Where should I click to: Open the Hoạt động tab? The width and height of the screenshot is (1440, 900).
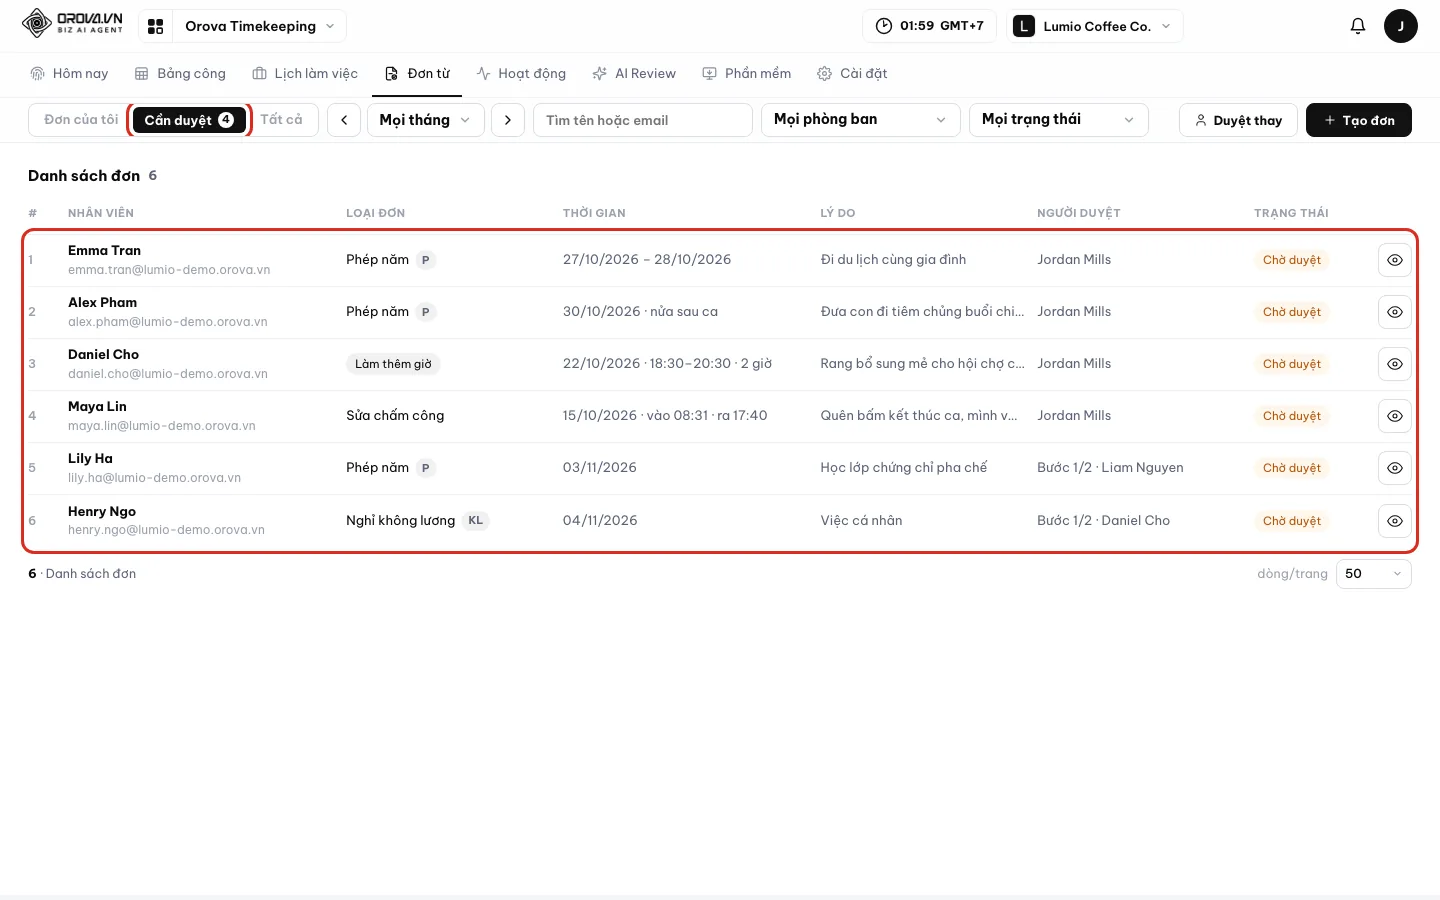tap(521, 74)
